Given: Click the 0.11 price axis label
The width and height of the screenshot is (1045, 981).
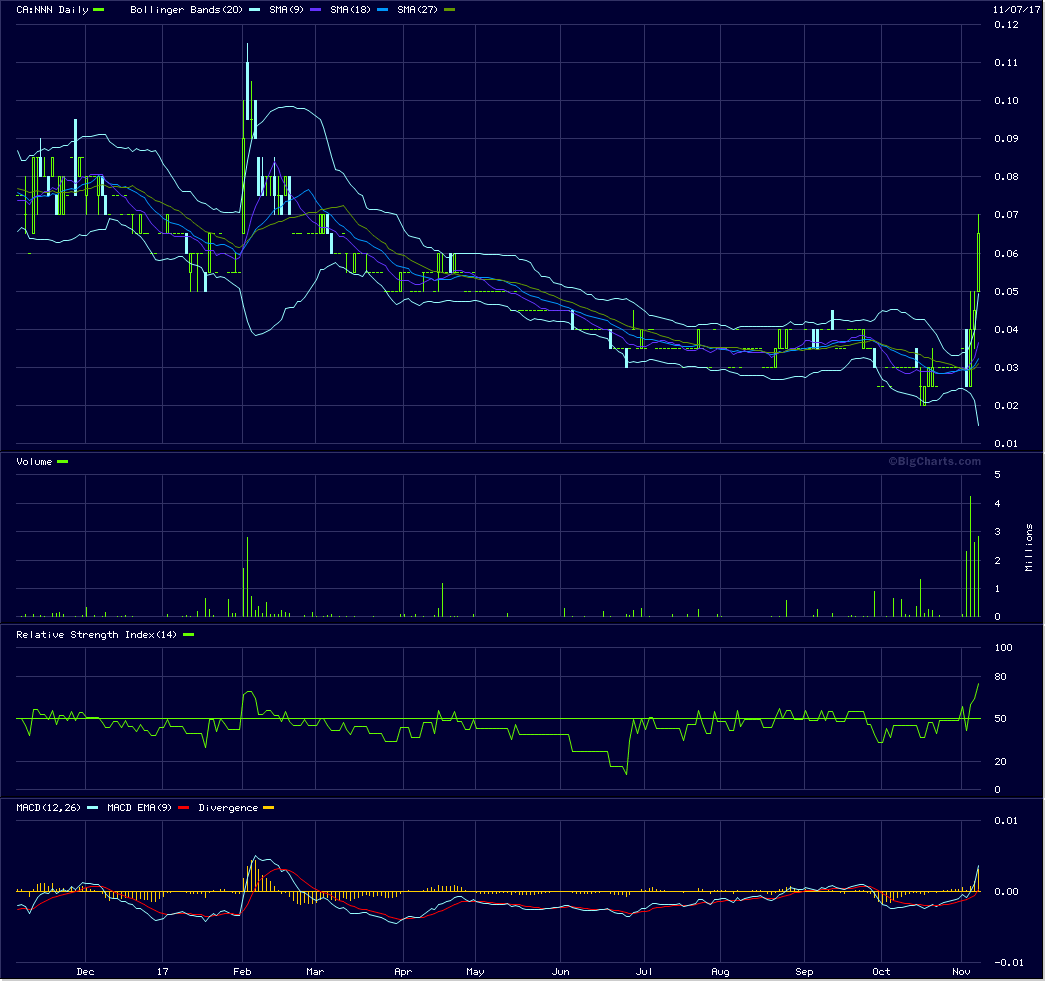Looking at the screenshot, I should [x=1006, y=63].
